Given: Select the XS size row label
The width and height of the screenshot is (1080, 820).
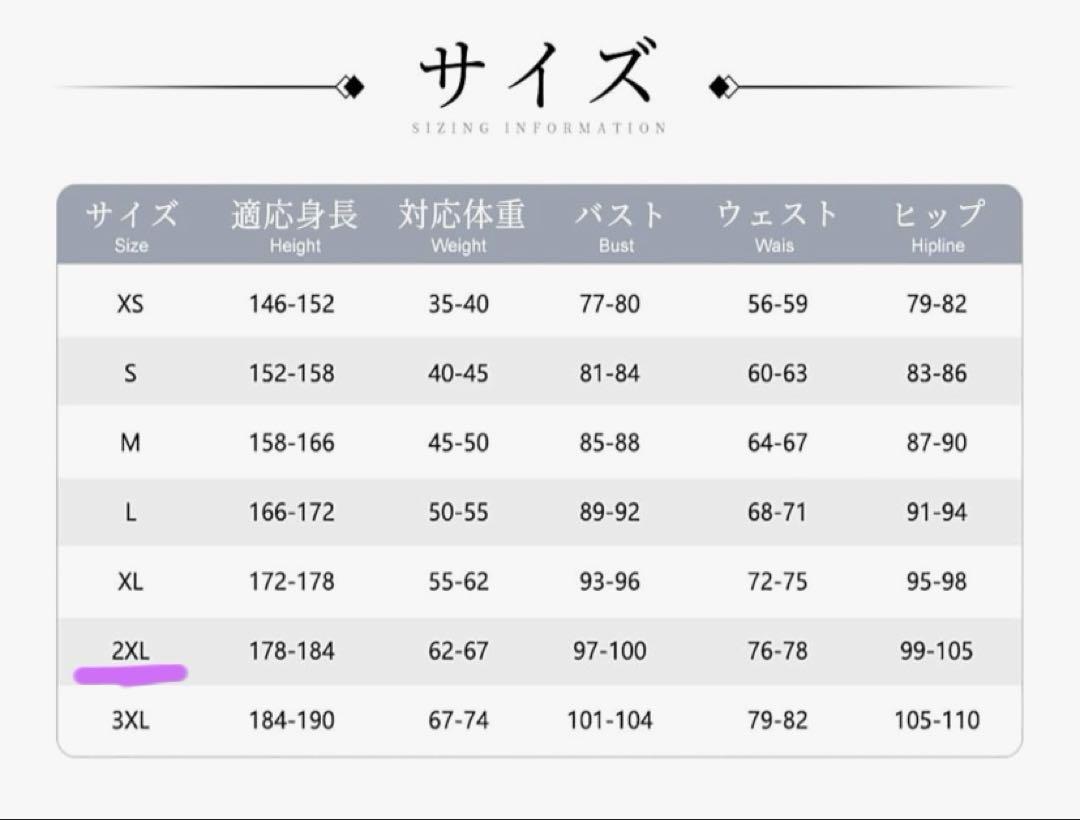Looking at the screenshot, I should click(x=130, y=304).
